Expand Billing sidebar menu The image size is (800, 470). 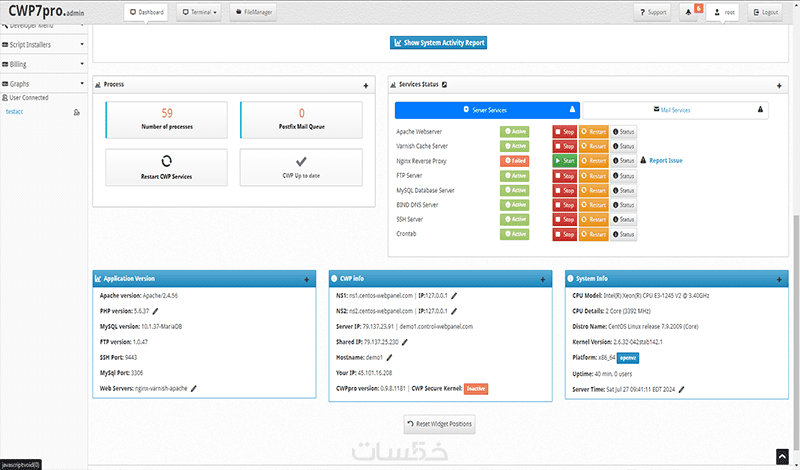pos(43,64)
